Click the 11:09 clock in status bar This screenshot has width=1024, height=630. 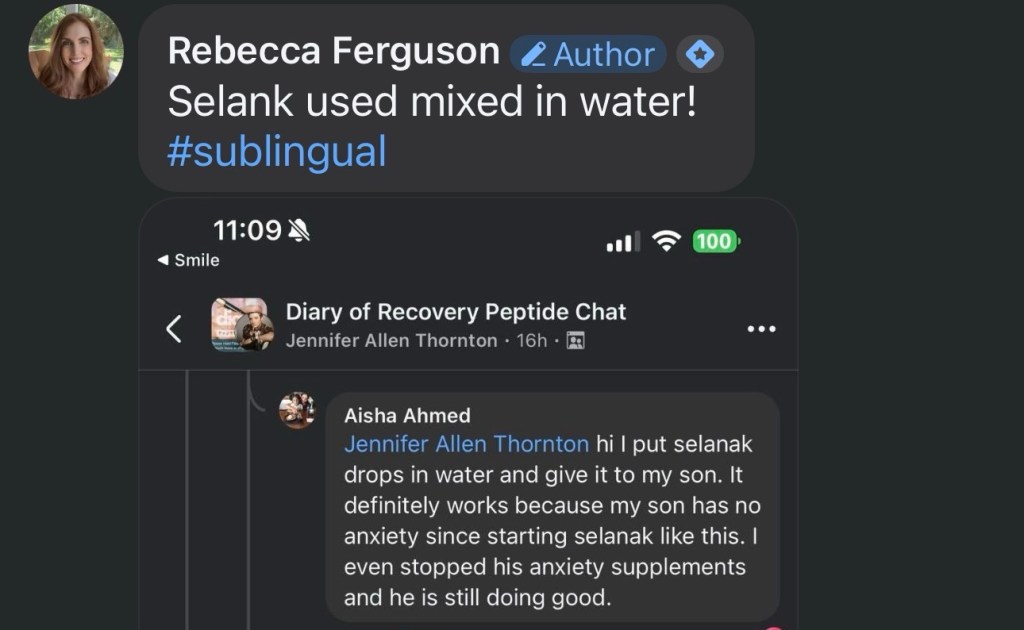point(247,230)
